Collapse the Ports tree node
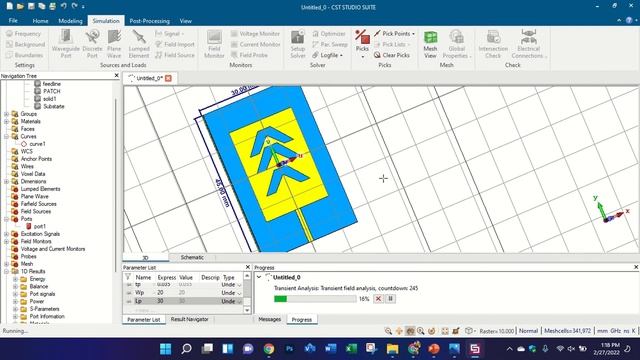The height and width of the screenshot is (360, 640). 7,219
